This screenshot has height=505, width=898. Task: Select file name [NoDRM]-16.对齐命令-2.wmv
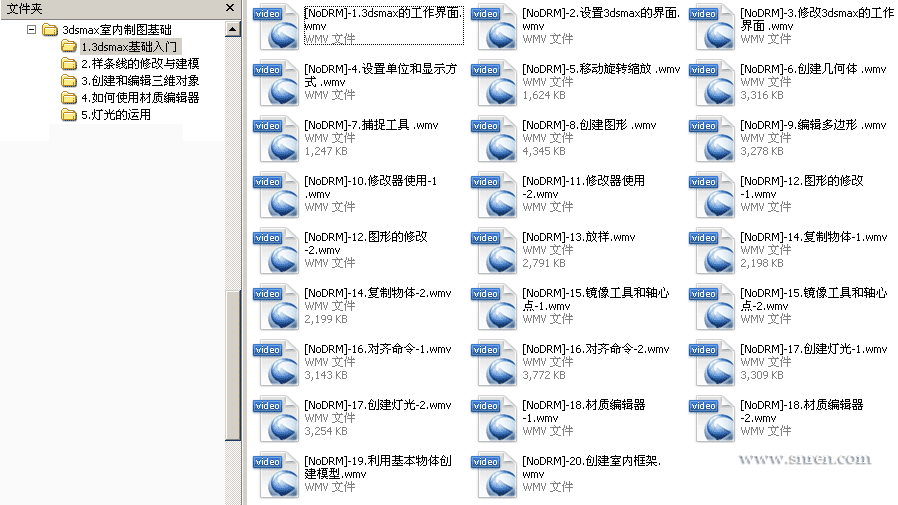point(596,349)
